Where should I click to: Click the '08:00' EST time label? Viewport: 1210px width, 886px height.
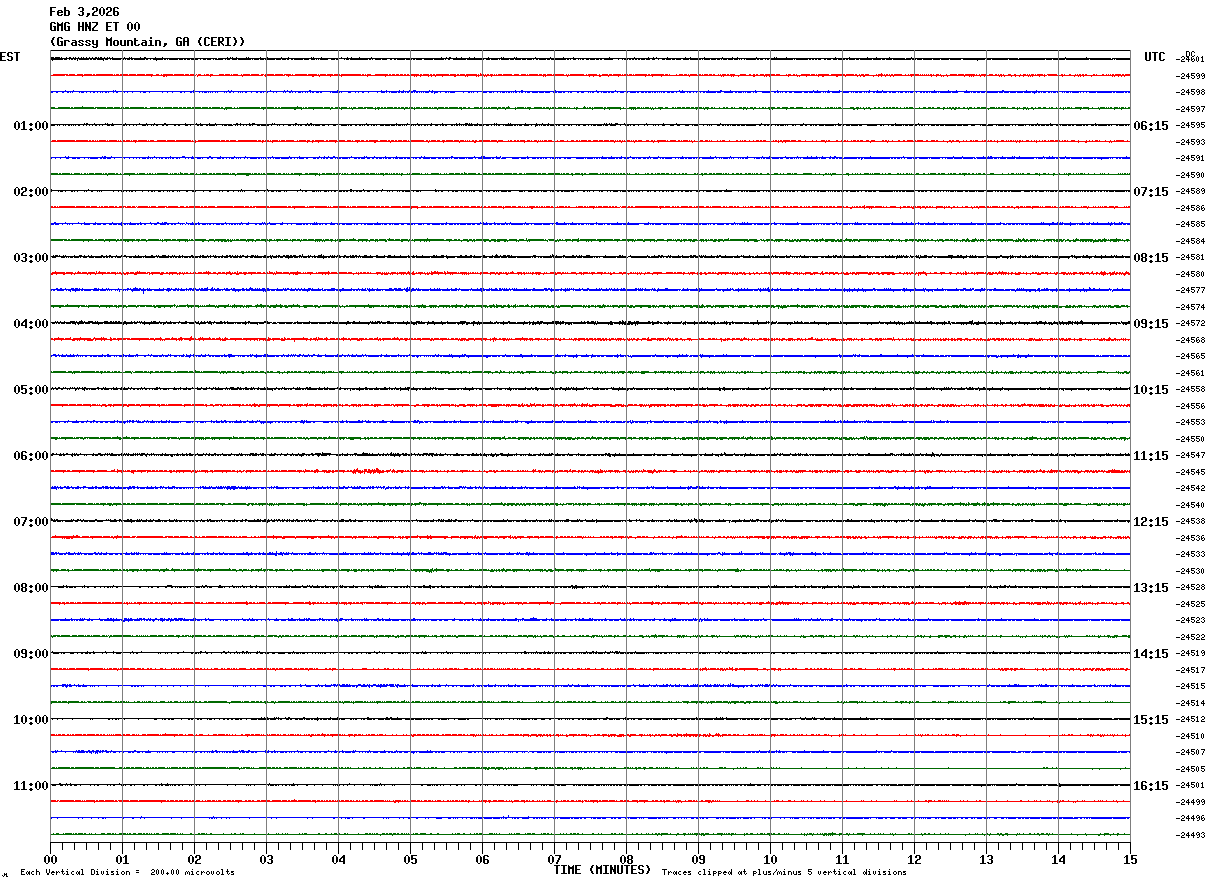pyautogui.click(x=31, y=588)
